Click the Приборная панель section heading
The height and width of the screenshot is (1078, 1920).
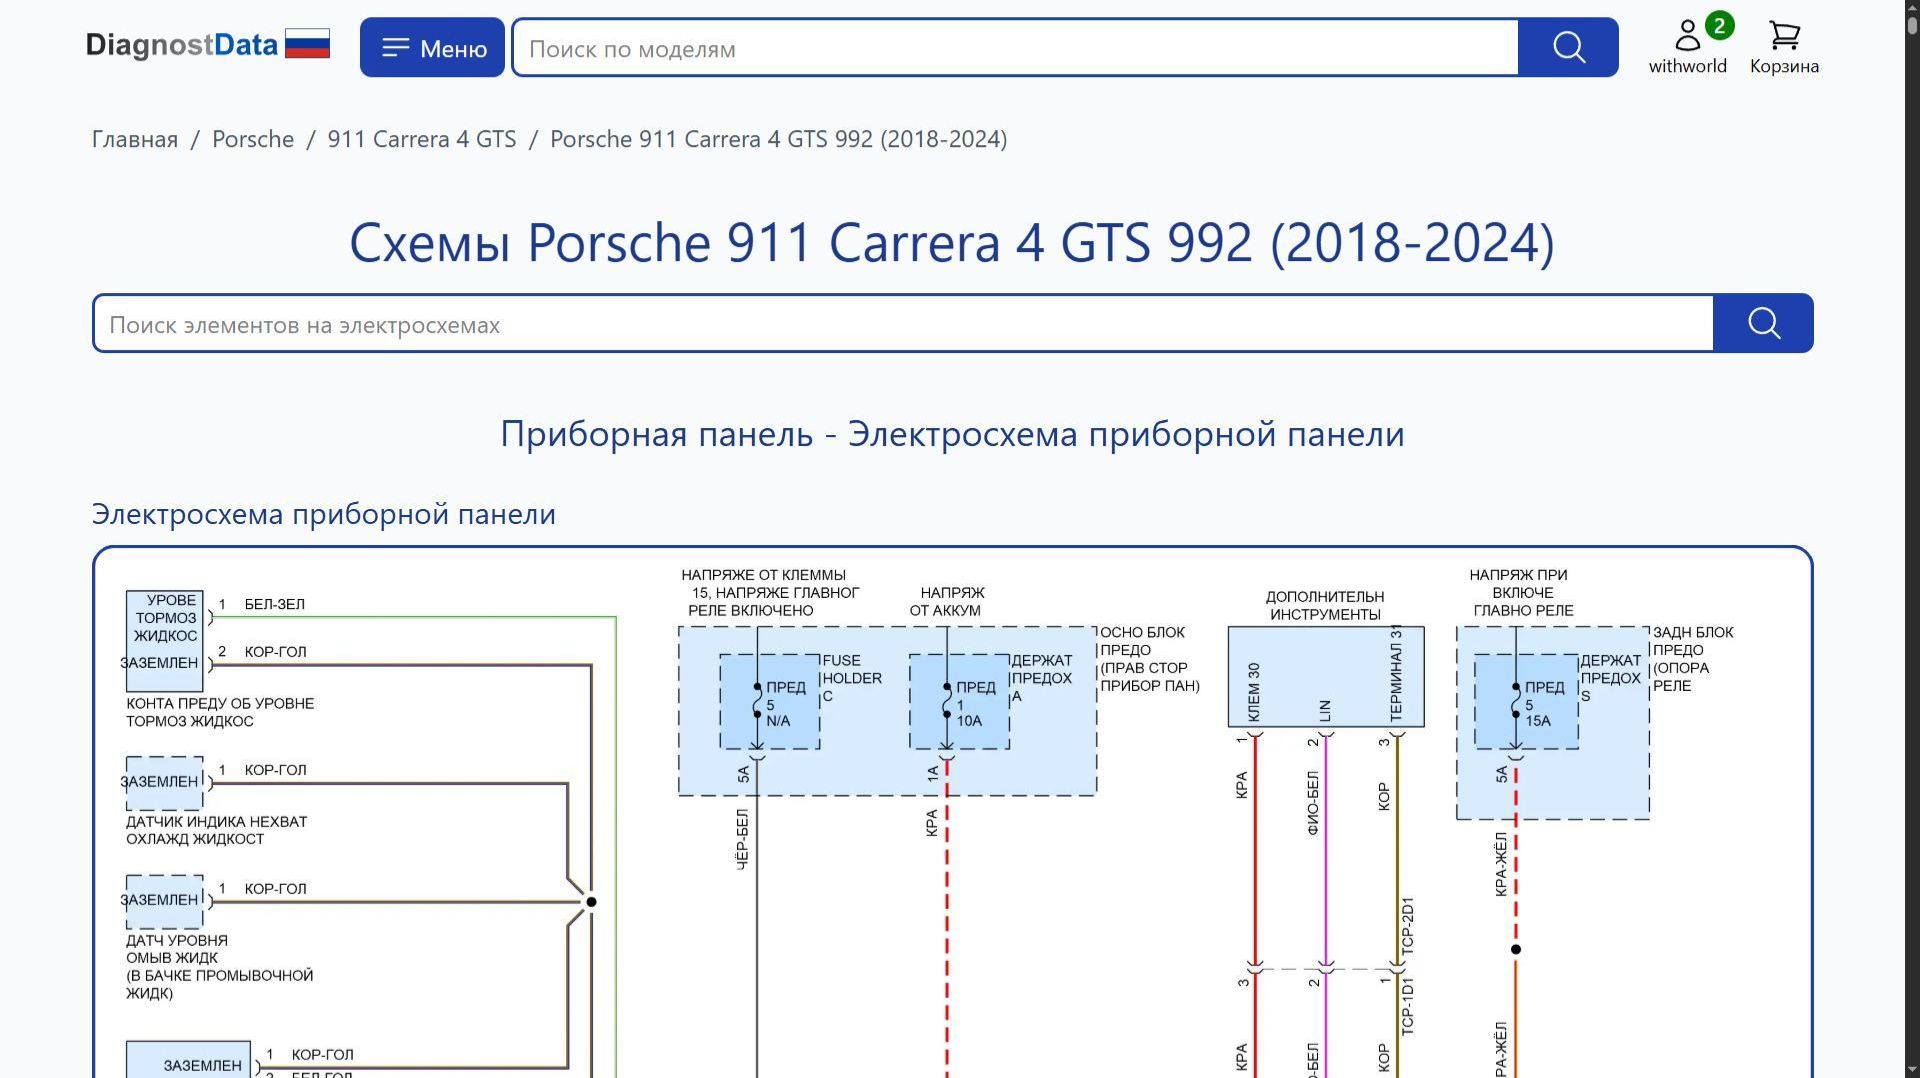click(952, 434)
